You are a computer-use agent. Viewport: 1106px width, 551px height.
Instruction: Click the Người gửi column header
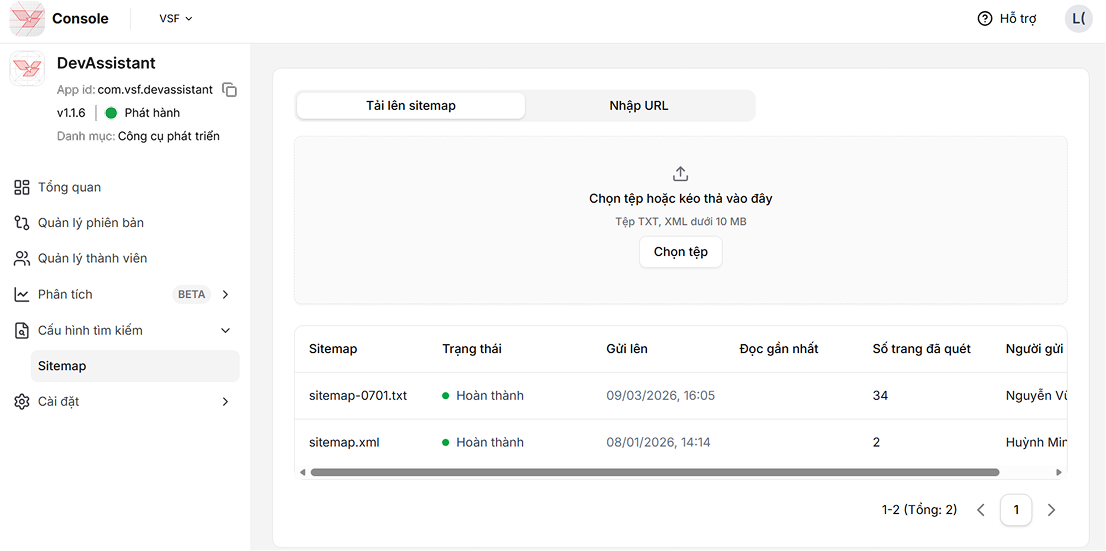pos(1034,349)
